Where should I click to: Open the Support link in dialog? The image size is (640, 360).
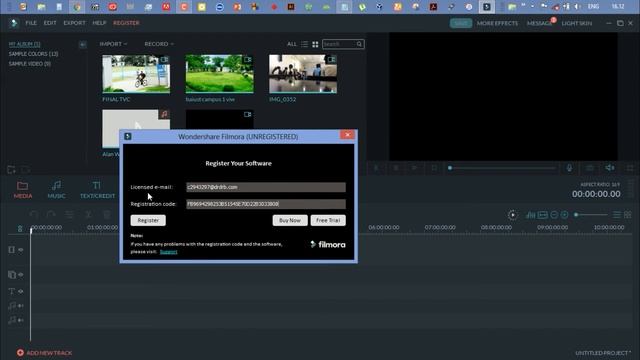pyautogui.click(x=169, y=252)
